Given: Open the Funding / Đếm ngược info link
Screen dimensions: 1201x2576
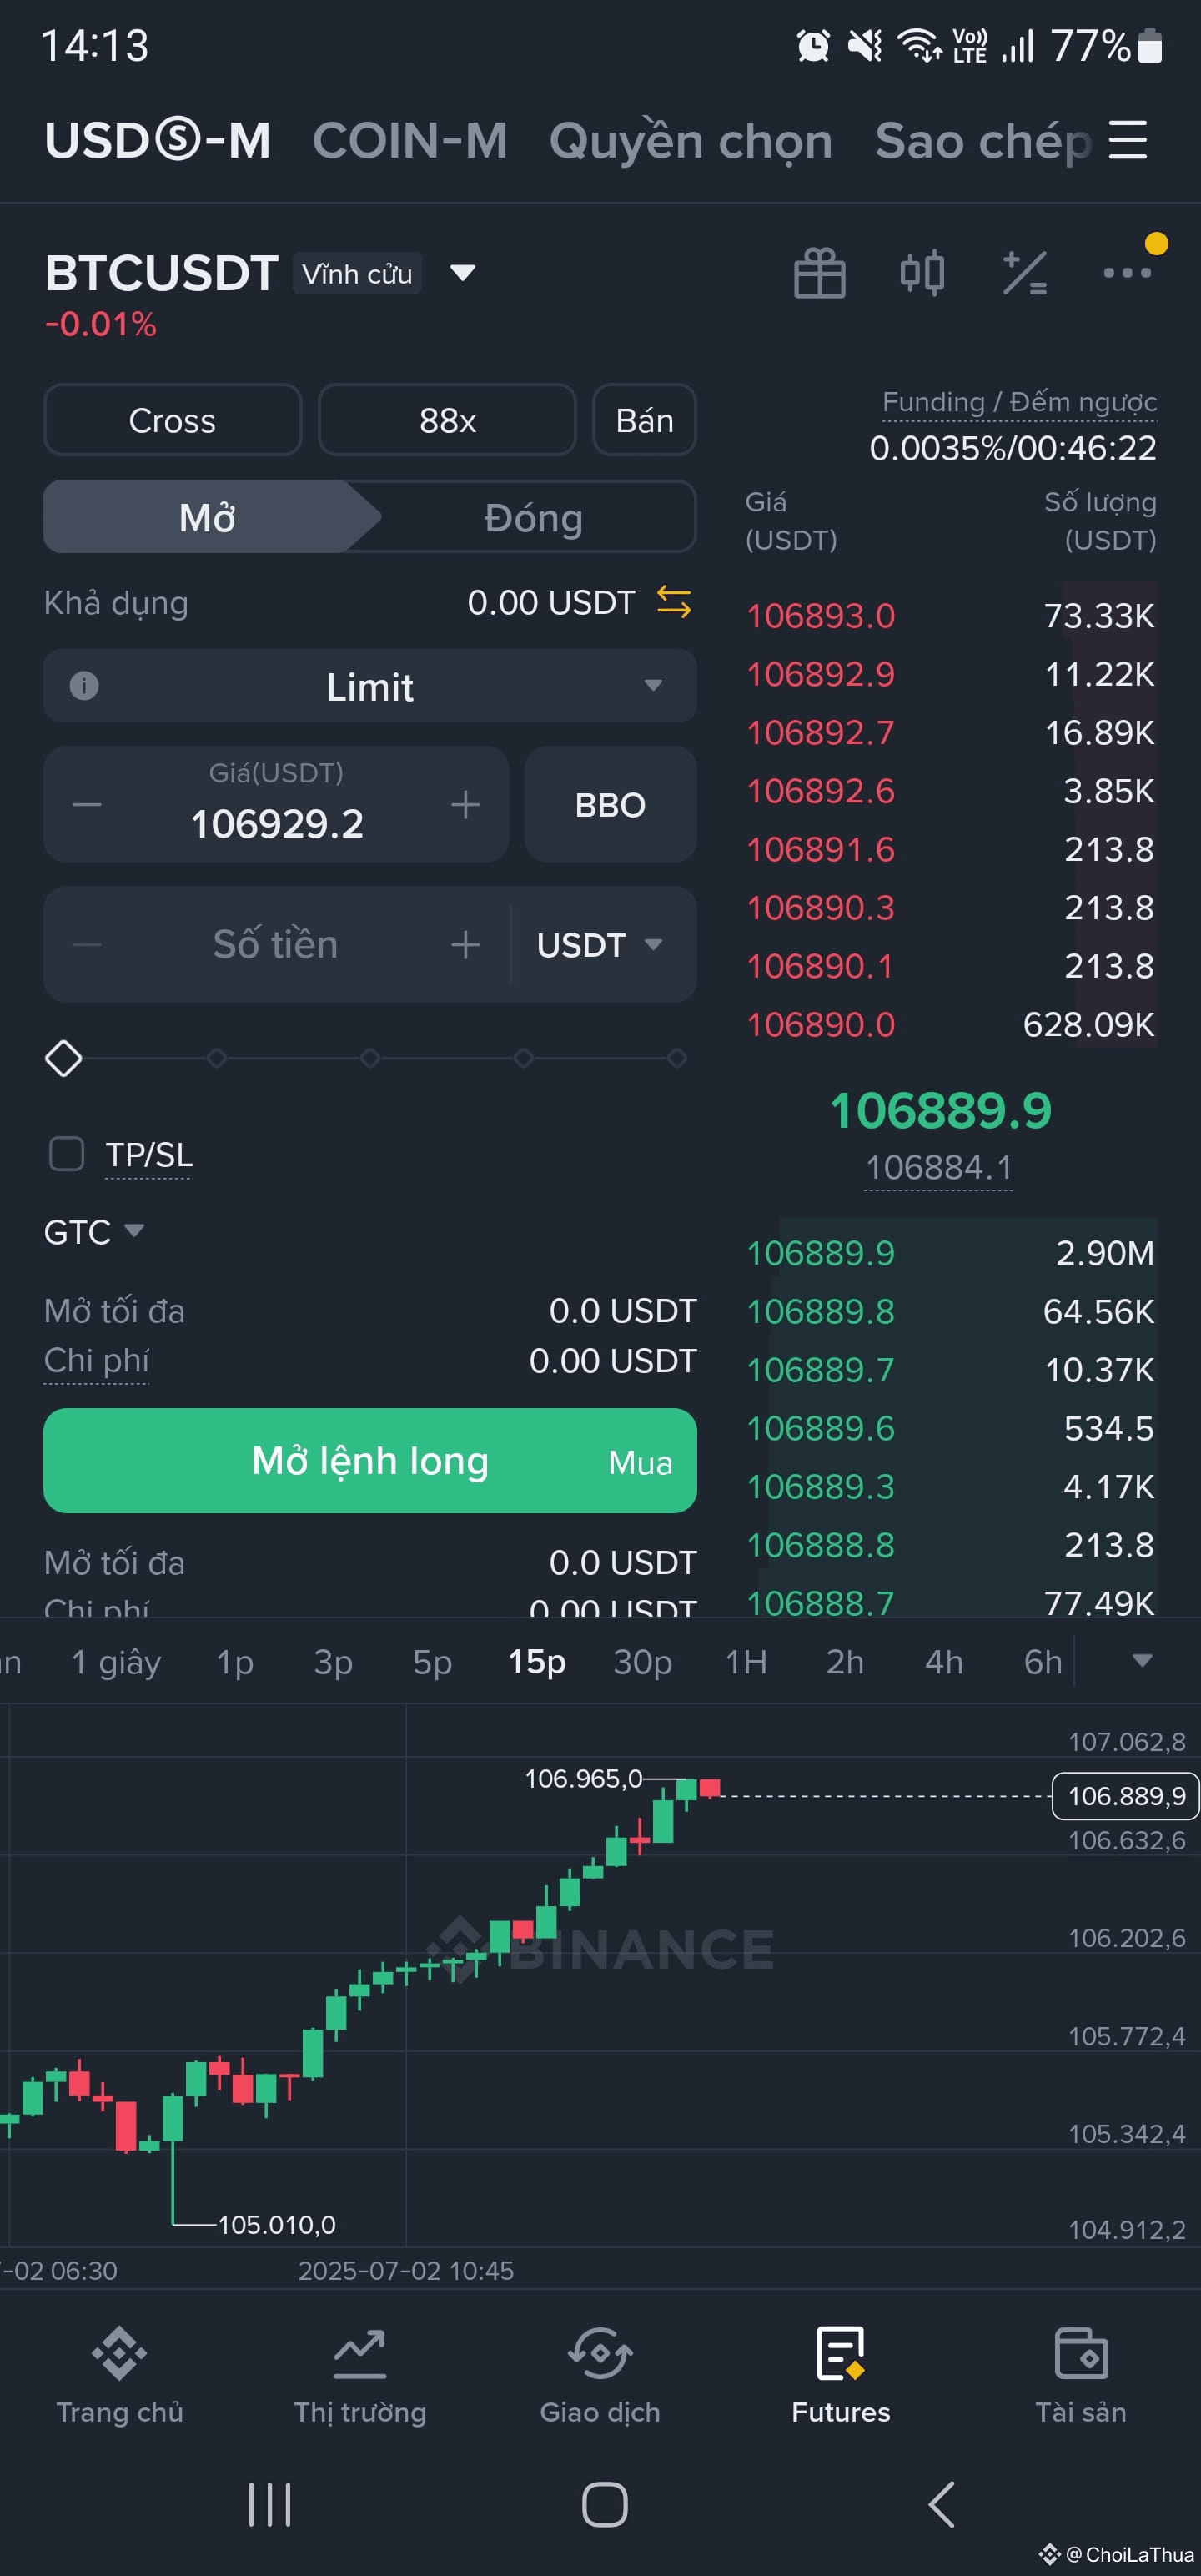Looking at the screenshot, I should tap(1019, 402).
